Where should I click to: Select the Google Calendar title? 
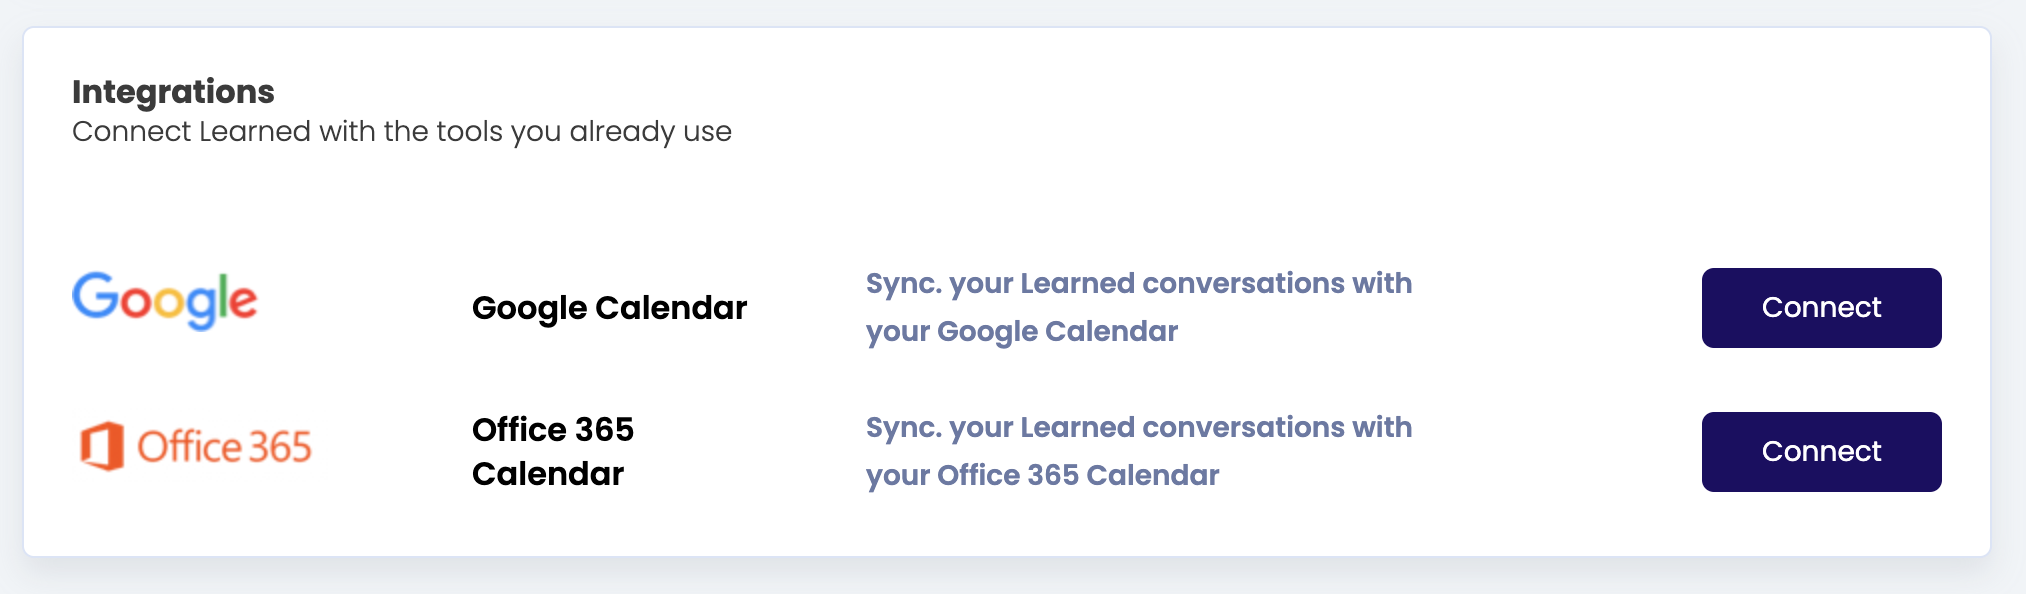point(609,308)
